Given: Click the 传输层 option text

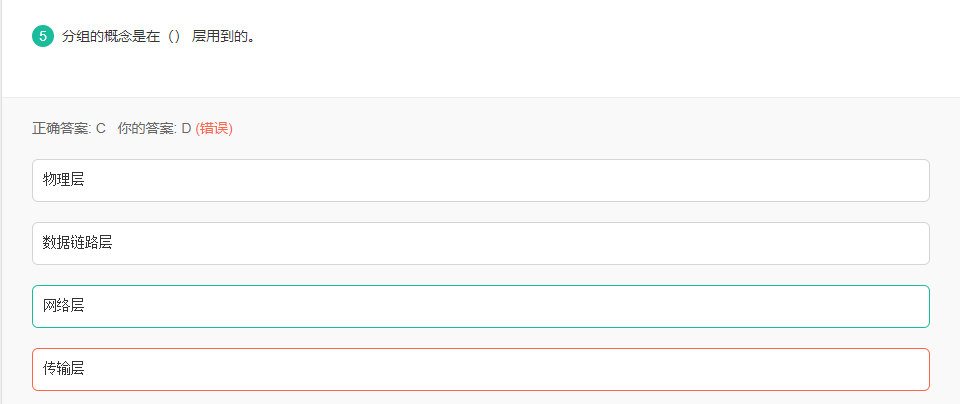Looking at the screenshot, I should (x=64, y=369).
